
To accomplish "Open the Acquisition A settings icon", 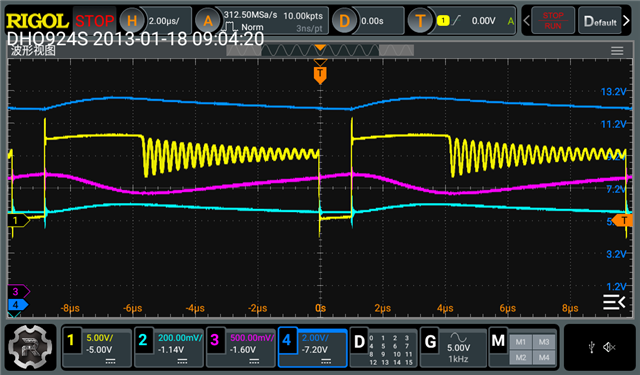I will 208,20.
